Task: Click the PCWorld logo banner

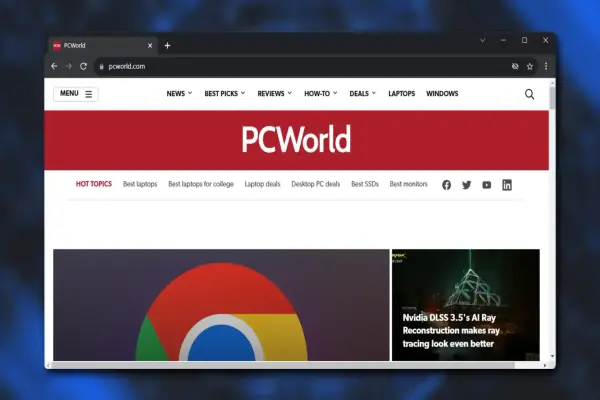Action: [296, 139]
